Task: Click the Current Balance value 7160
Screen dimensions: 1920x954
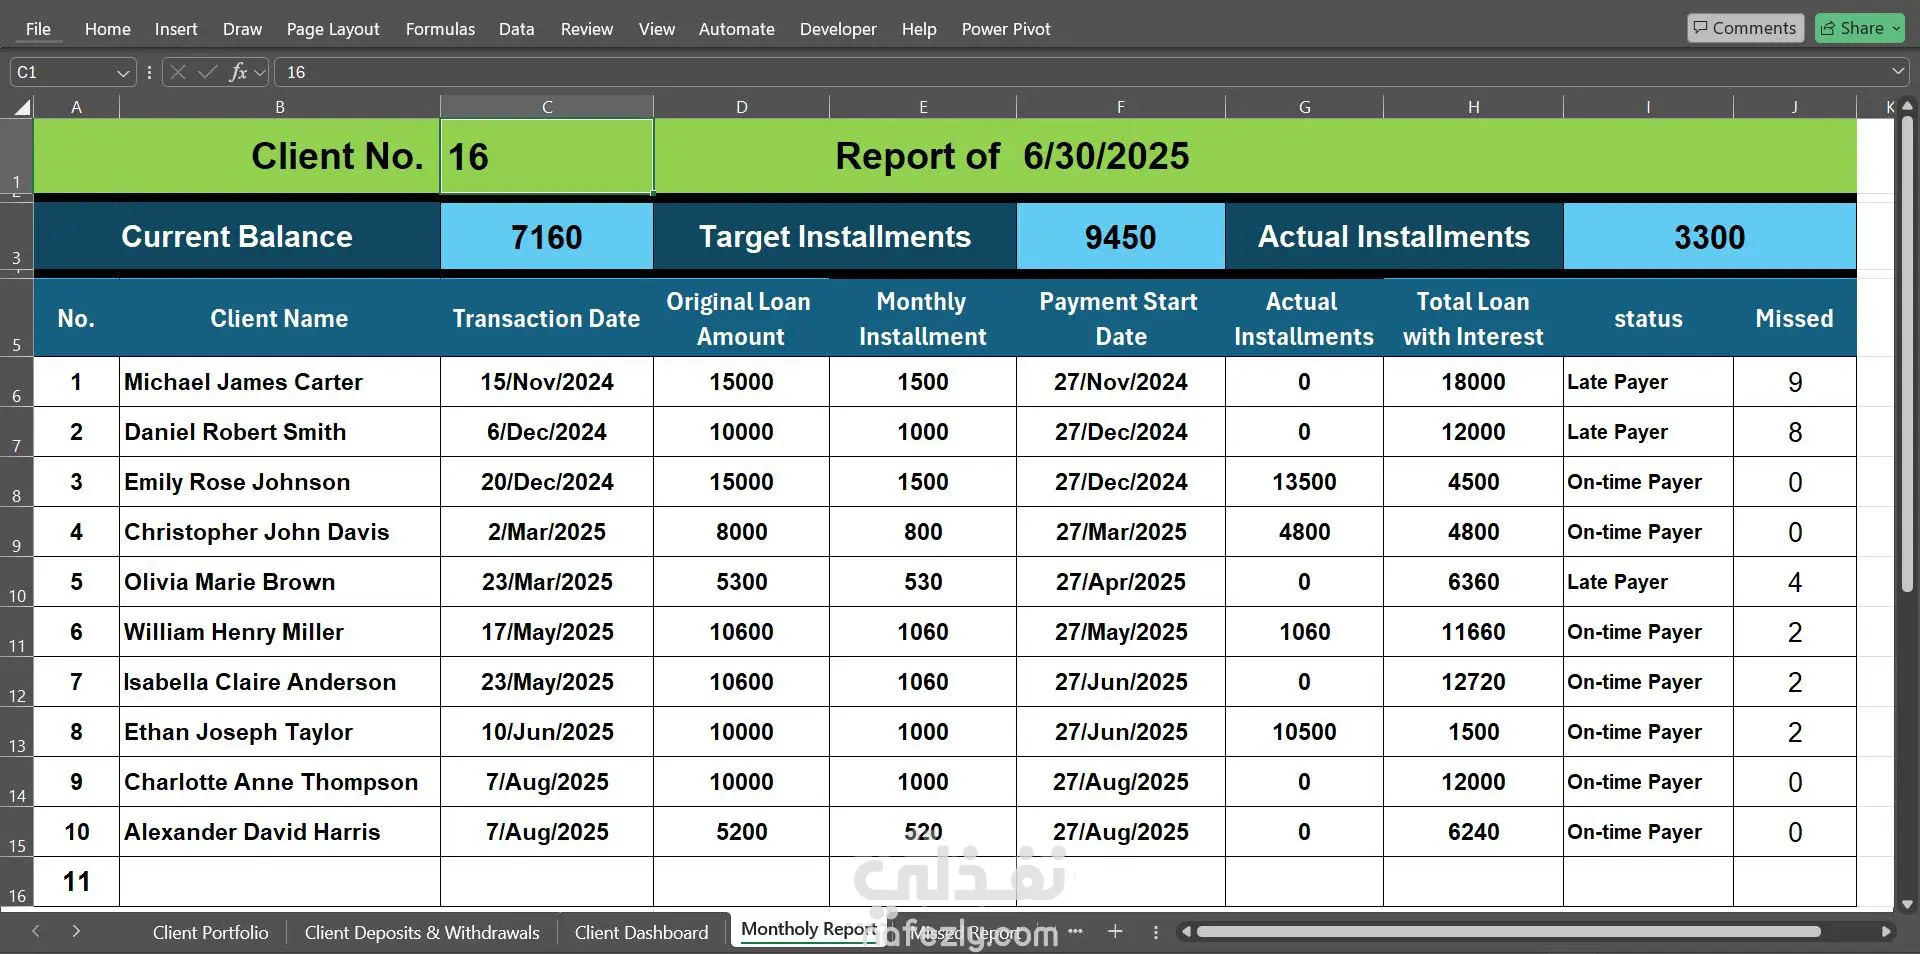Action: (x=547, y=237)
